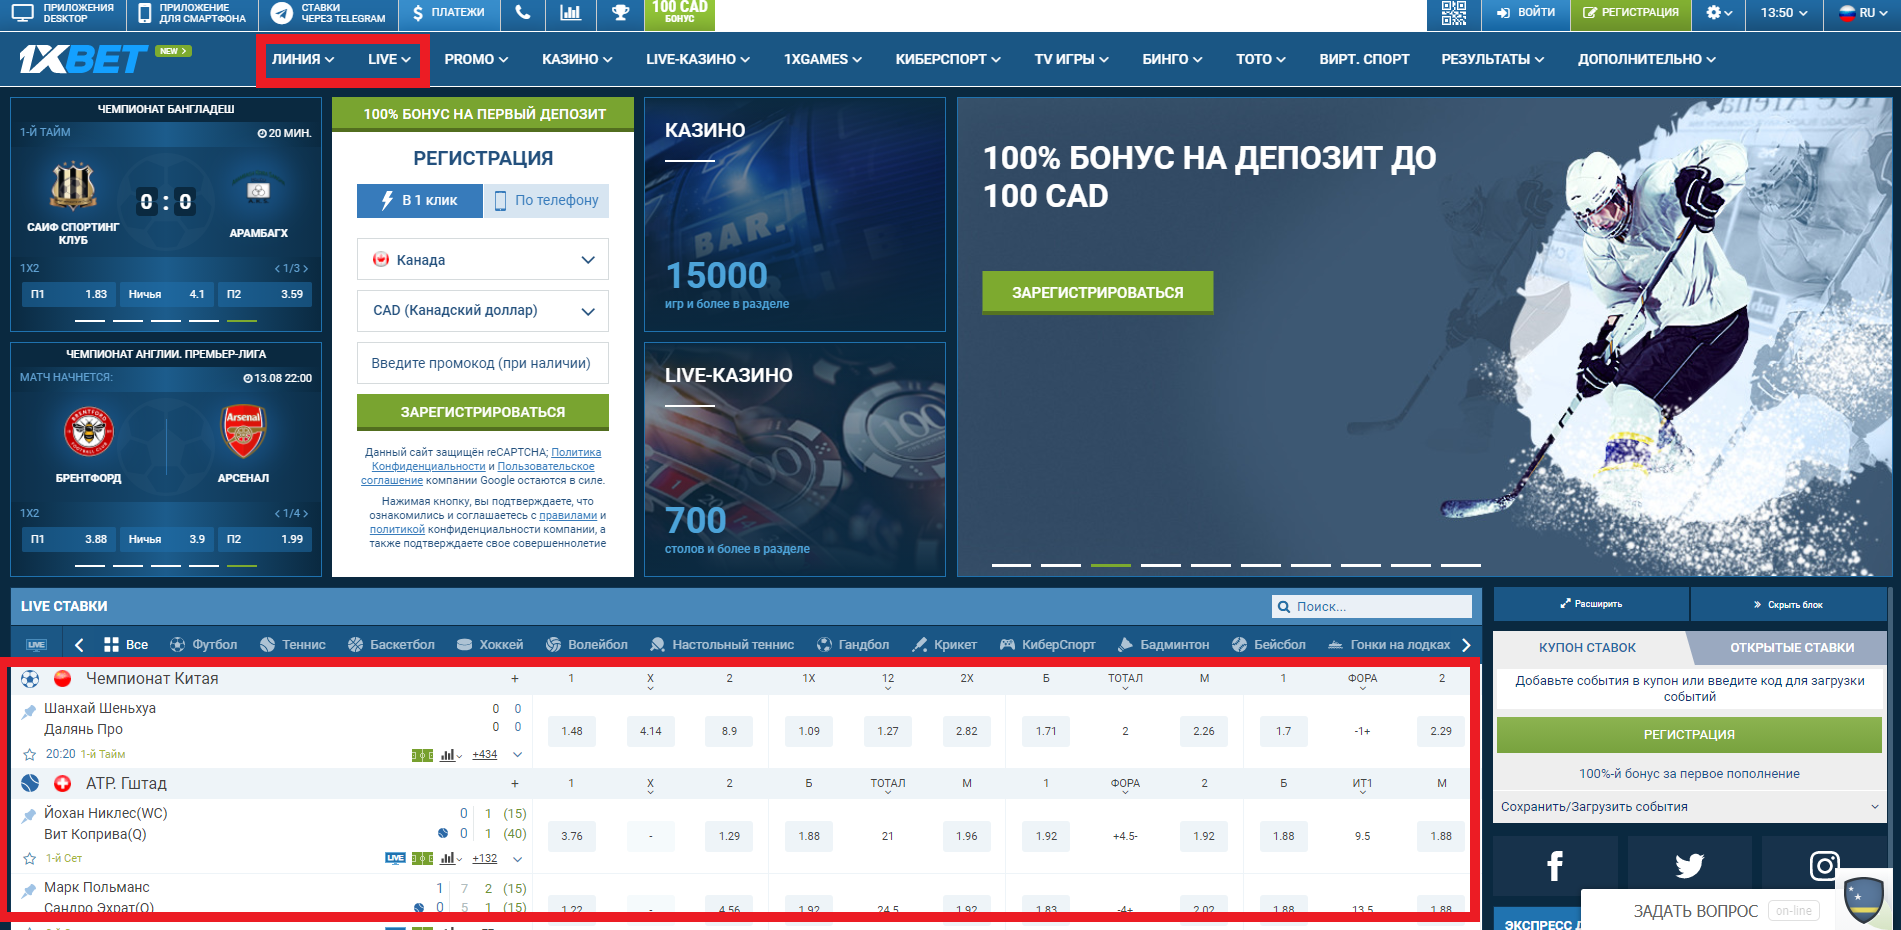This screenshot has height=930, width=1901.
Task: Select last indicator under Брентфорд Арсенал card
Action: (242, 565)
